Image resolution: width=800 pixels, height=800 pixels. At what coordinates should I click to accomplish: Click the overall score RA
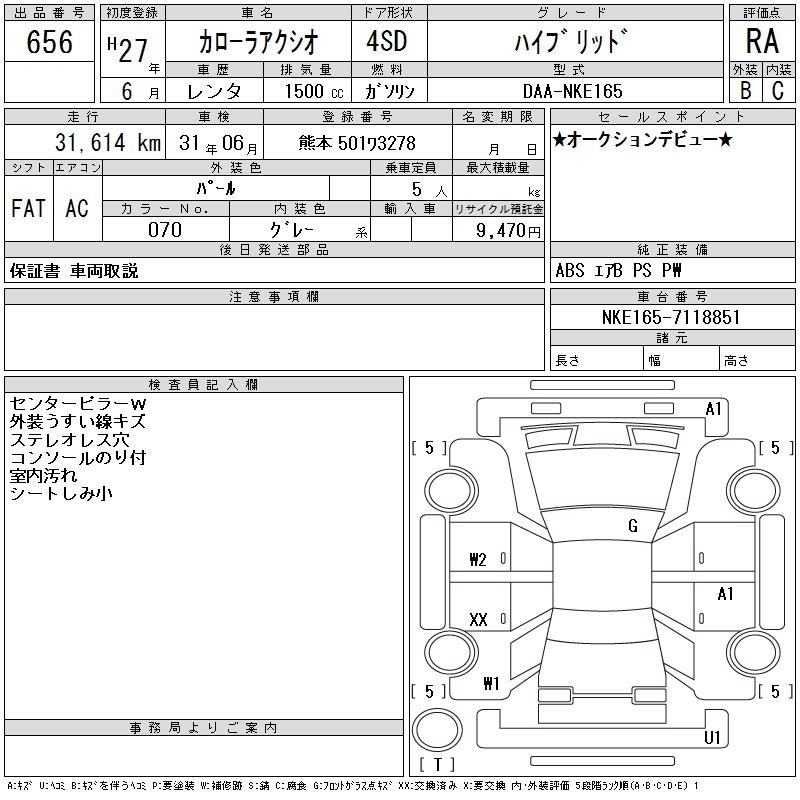pyautogui.click(x=762, y=41)
